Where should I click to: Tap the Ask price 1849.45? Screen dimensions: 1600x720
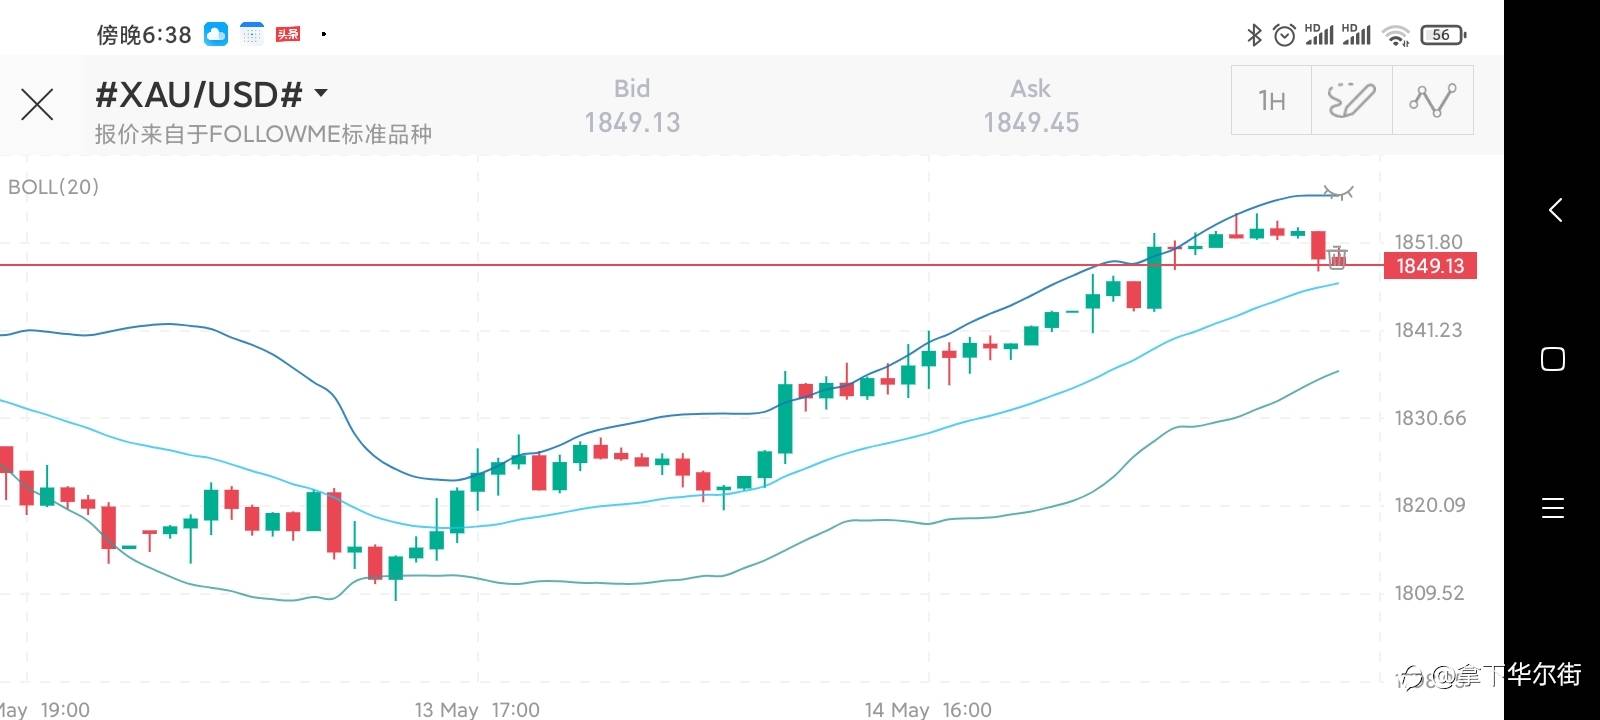[1031, 122]
